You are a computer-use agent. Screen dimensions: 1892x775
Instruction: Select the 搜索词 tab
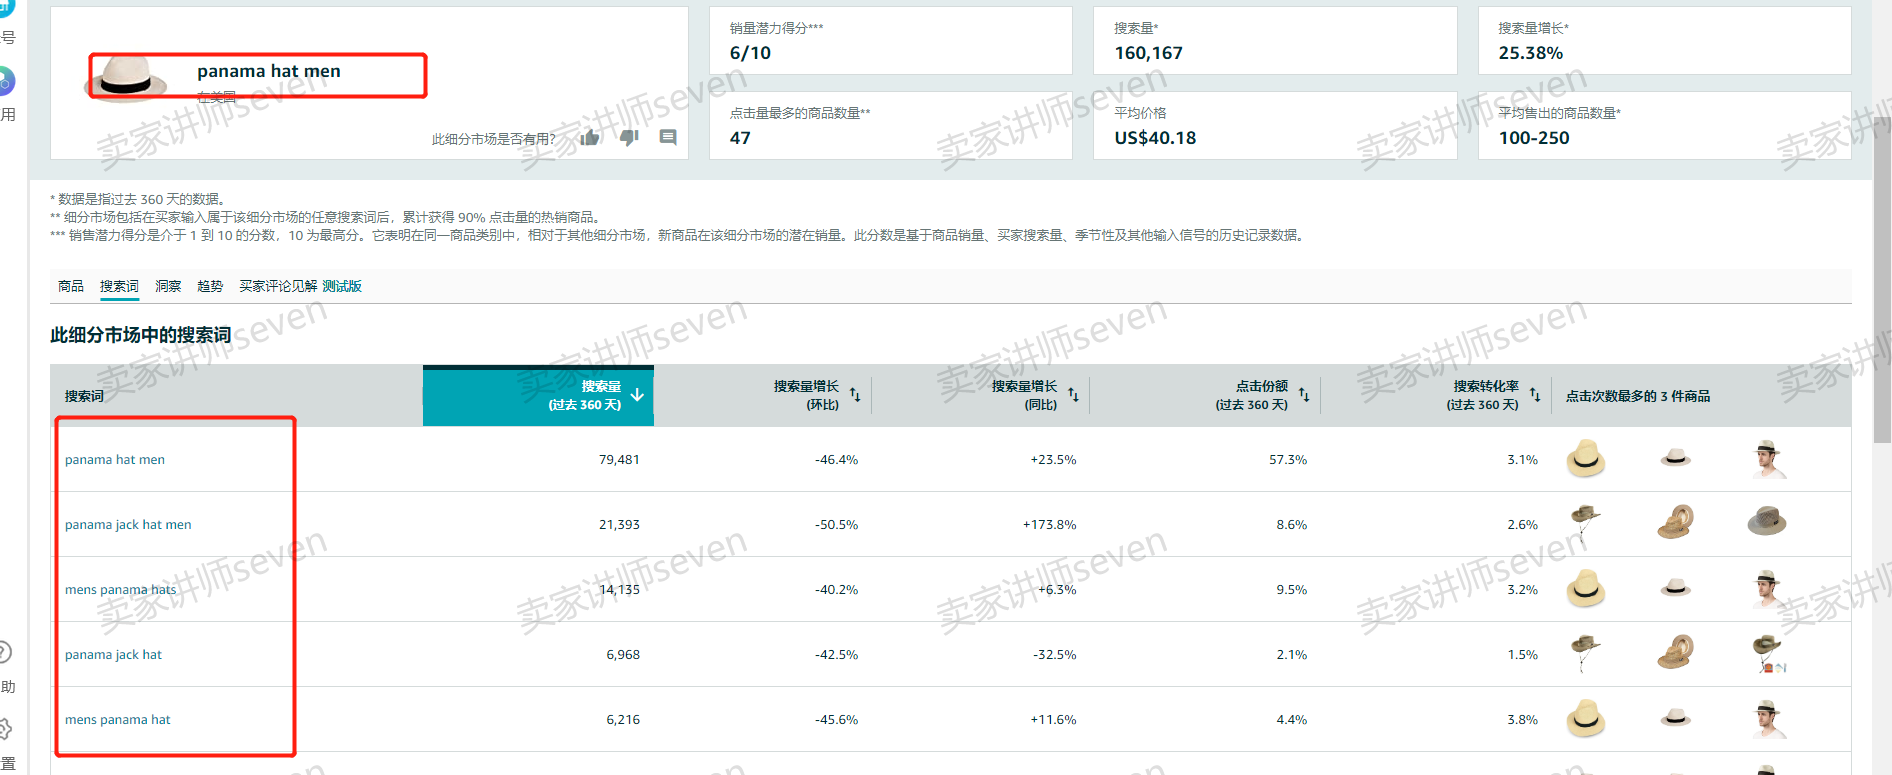click(x=119, y=286)
